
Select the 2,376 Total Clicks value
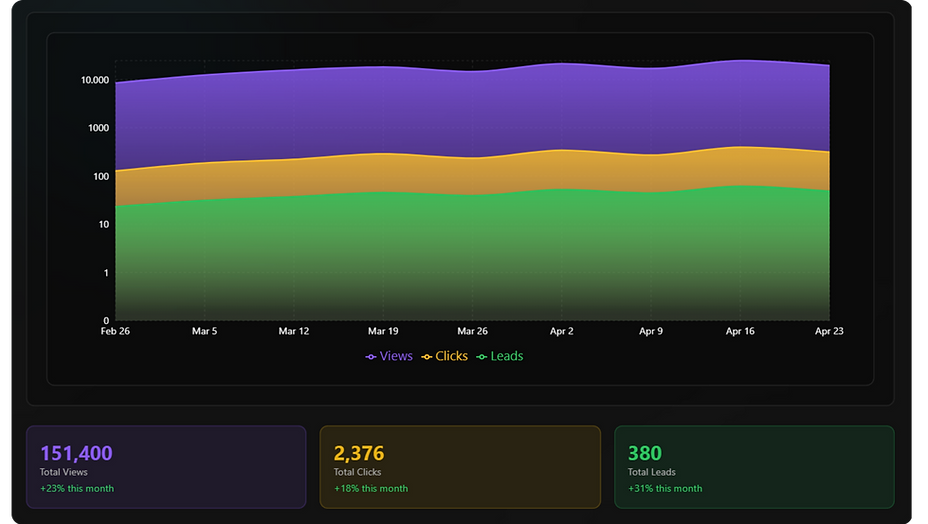[x=359, y=453]
